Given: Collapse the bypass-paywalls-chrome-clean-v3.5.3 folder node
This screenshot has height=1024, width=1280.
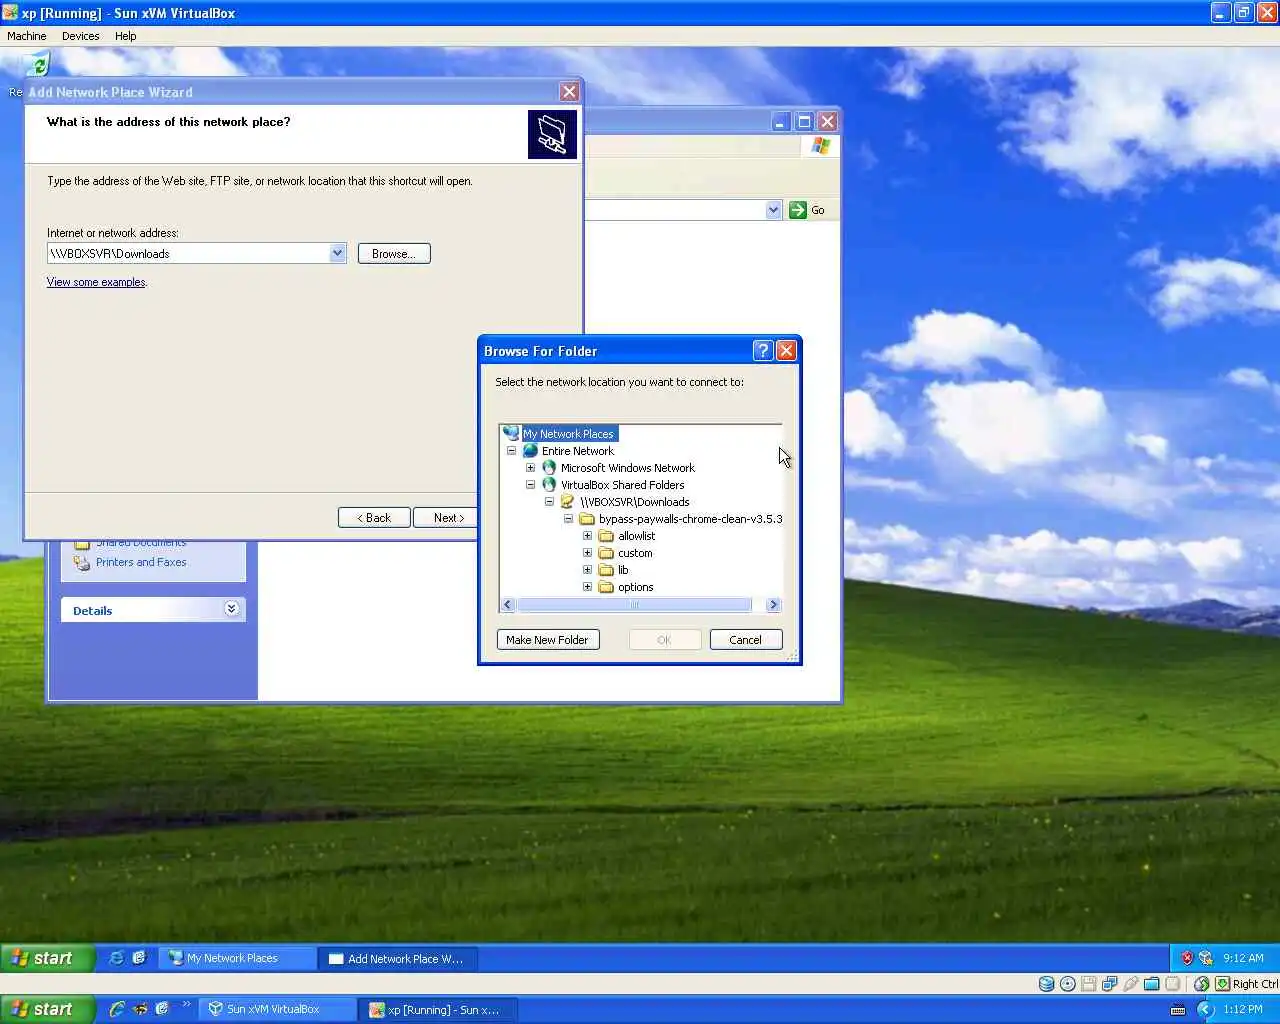Looking at the screenshot, I should (568, 519).
